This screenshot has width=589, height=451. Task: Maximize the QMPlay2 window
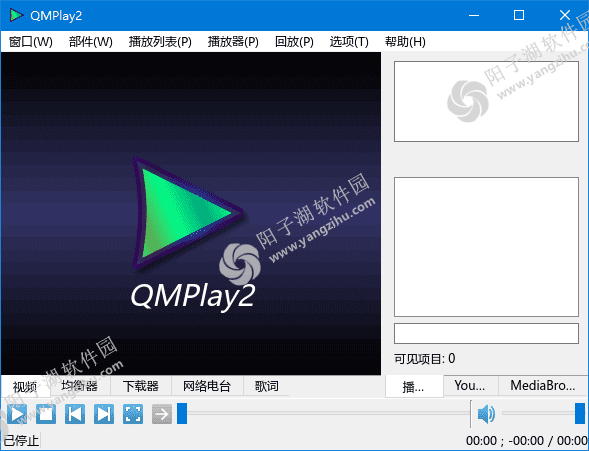519,15
